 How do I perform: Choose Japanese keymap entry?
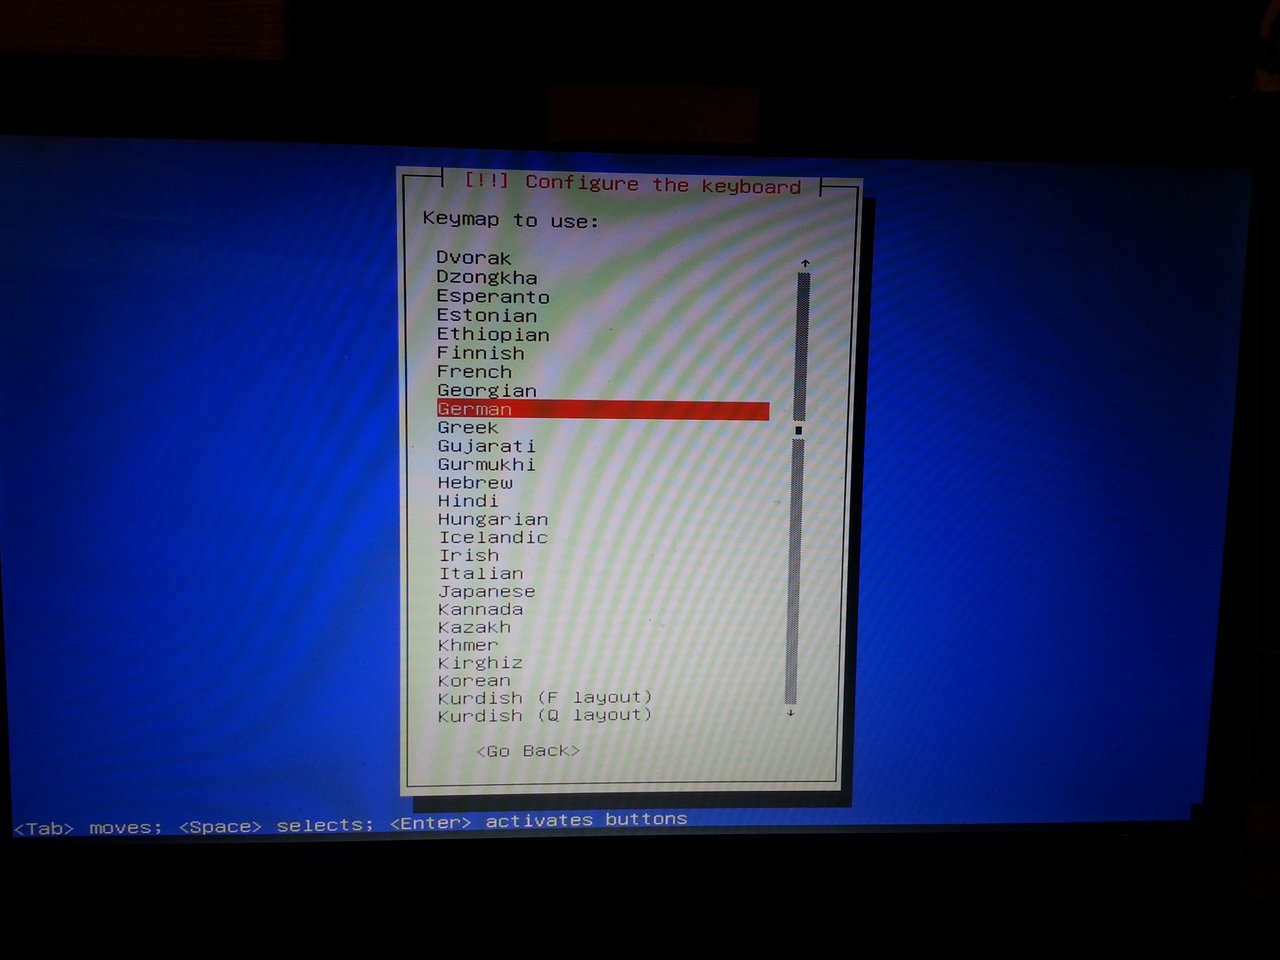pos(487,592)
